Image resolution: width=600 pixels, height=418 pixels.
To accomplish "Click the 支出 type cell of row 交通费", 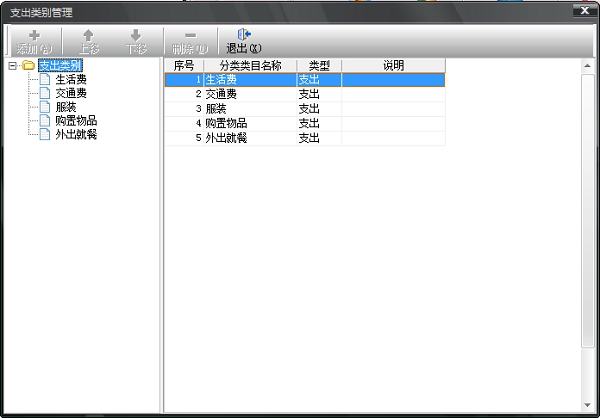I will 319,94.
